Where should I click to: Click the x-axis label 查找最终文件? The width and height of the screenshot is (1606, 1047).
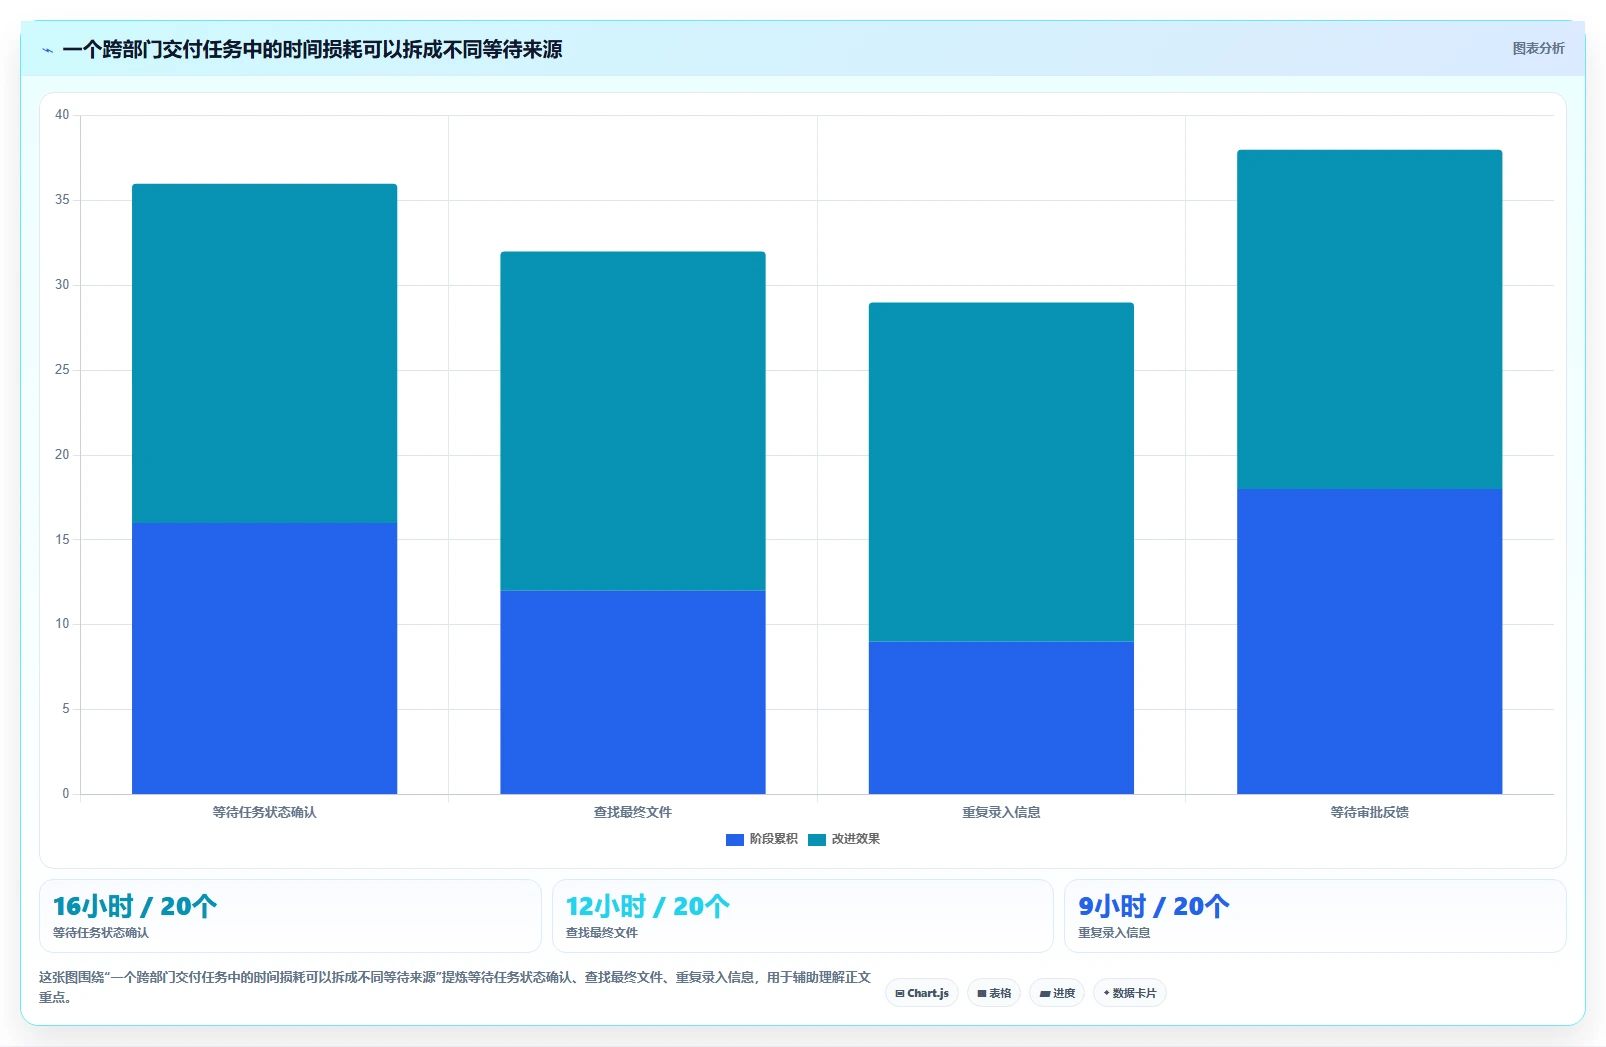point(633,812)
